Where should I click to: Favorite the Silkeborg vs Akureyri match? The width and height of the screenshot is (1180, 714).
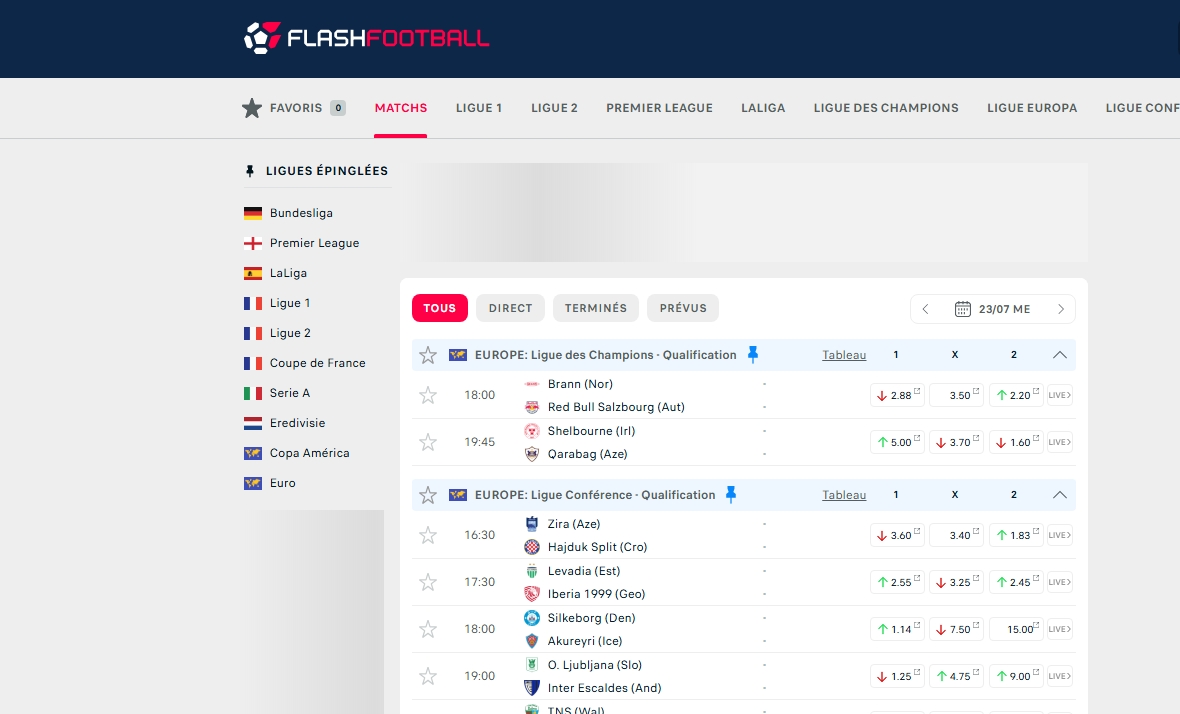[428, 629]
